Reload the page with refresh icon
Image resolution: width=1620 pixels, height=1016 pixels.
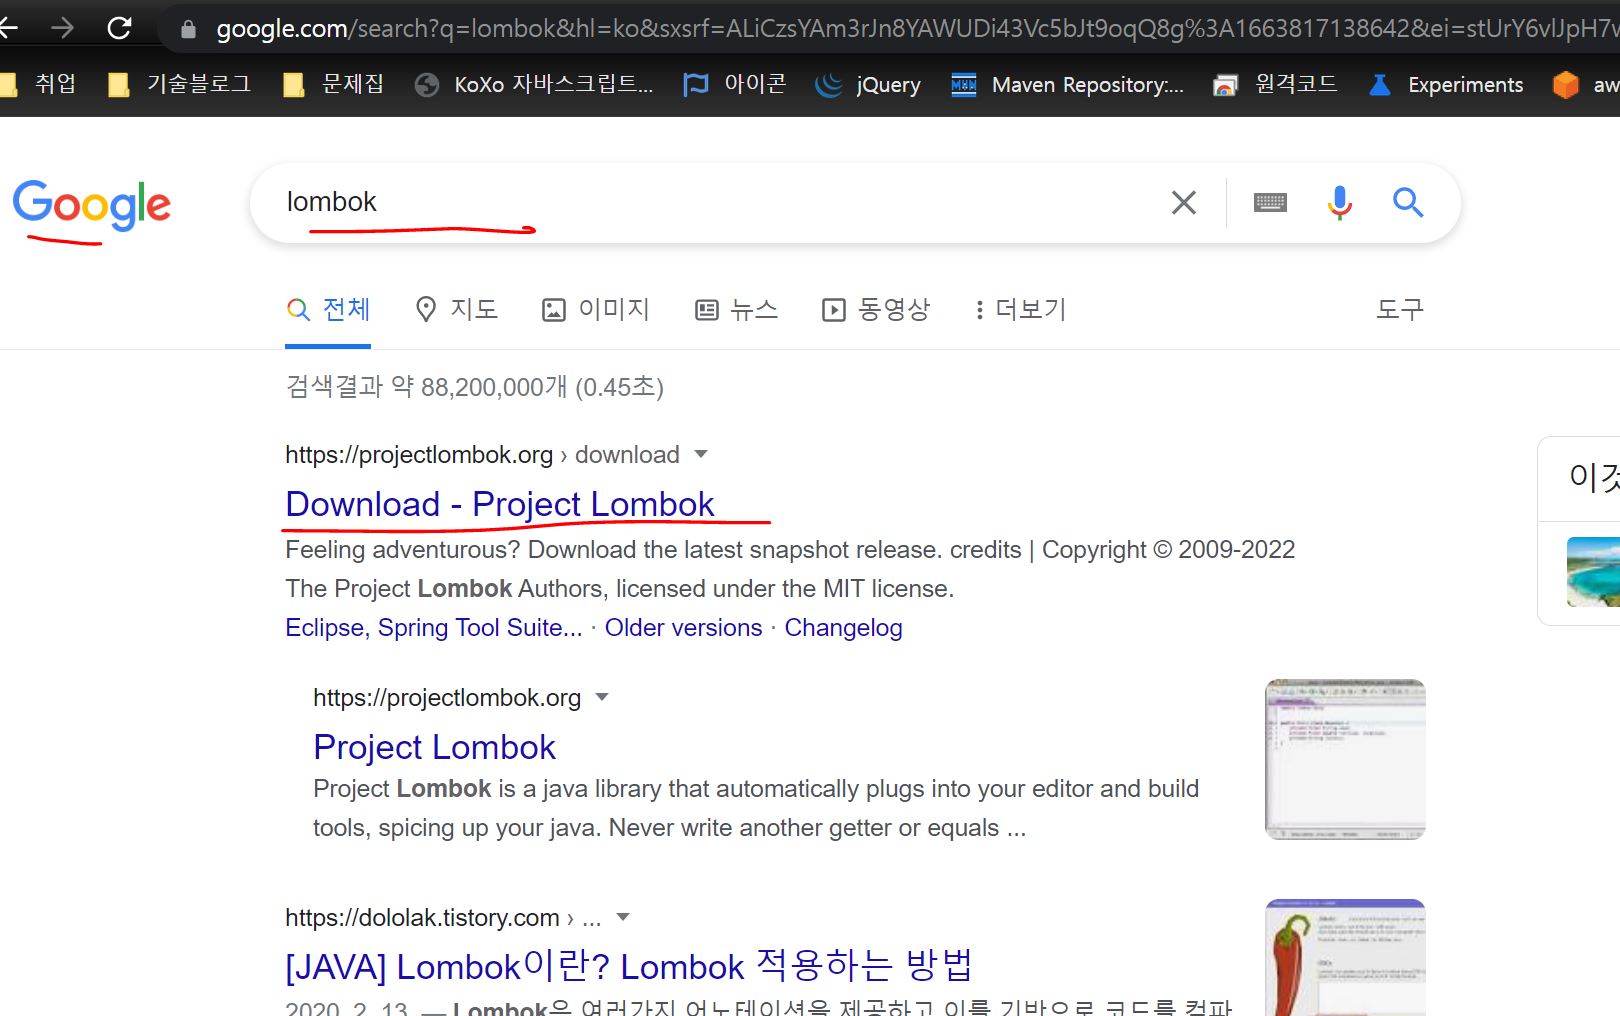click(119, 28)
